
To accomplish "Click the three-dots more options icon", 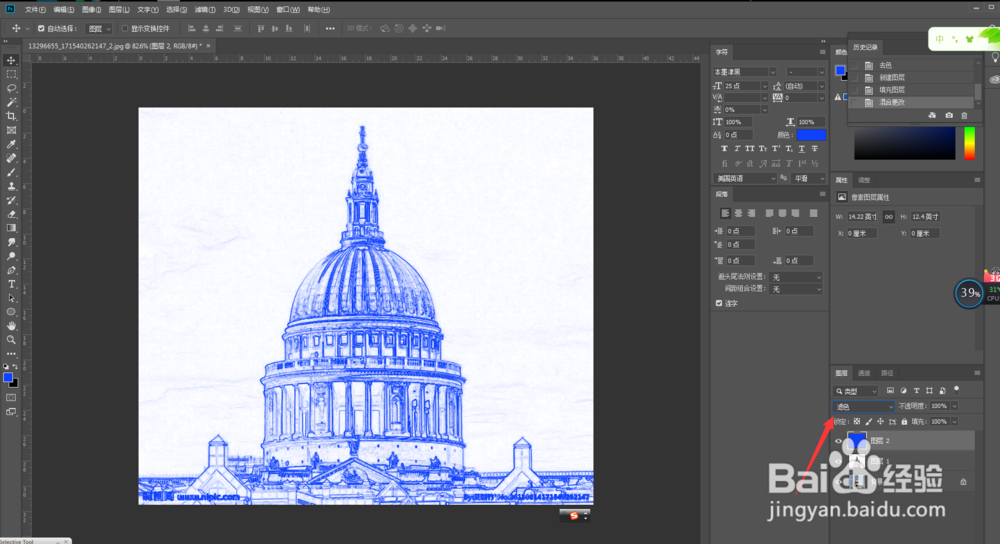I will click(x=330, y=28).
